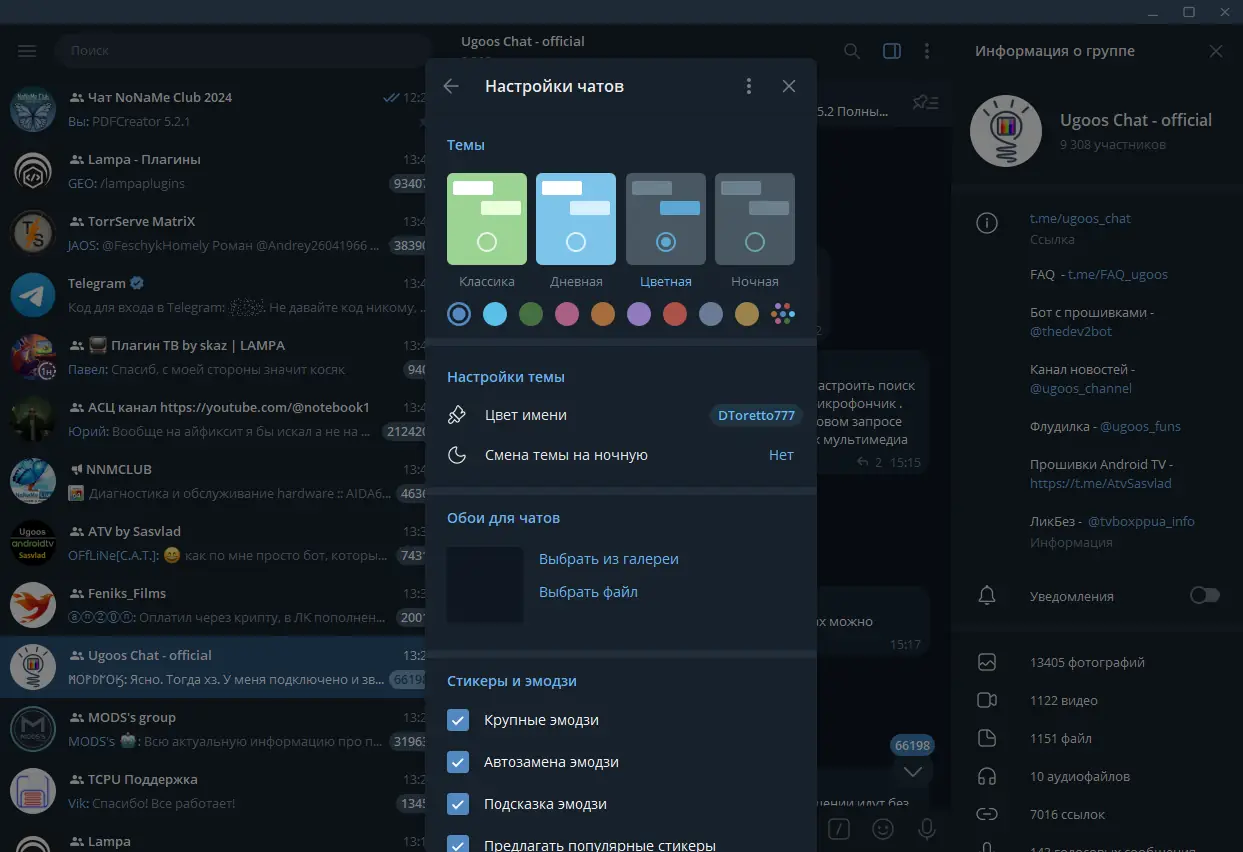Pick the gold accent color
Viewport: 1243px width, 852px height.
coord(747,314)
